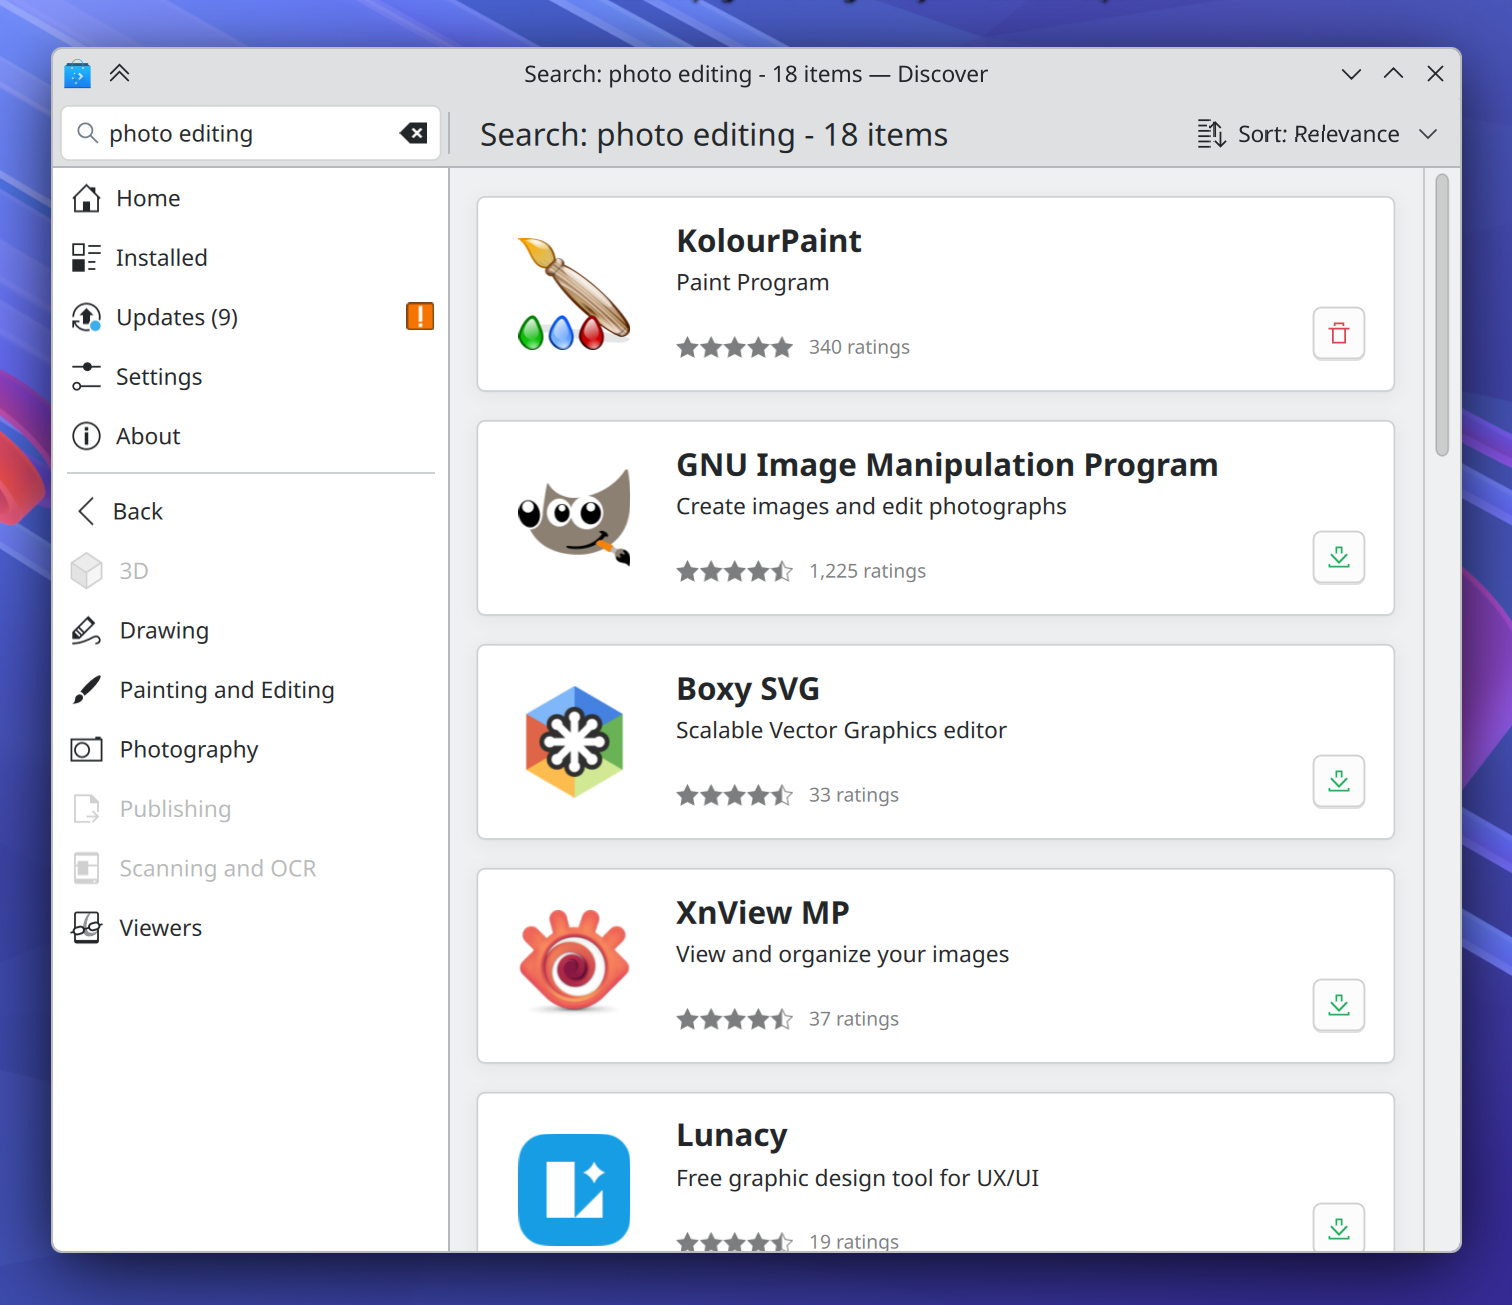View the About page
Image resolution: width=1512 pixels, height=1305 pixels.
pos(148,436)
